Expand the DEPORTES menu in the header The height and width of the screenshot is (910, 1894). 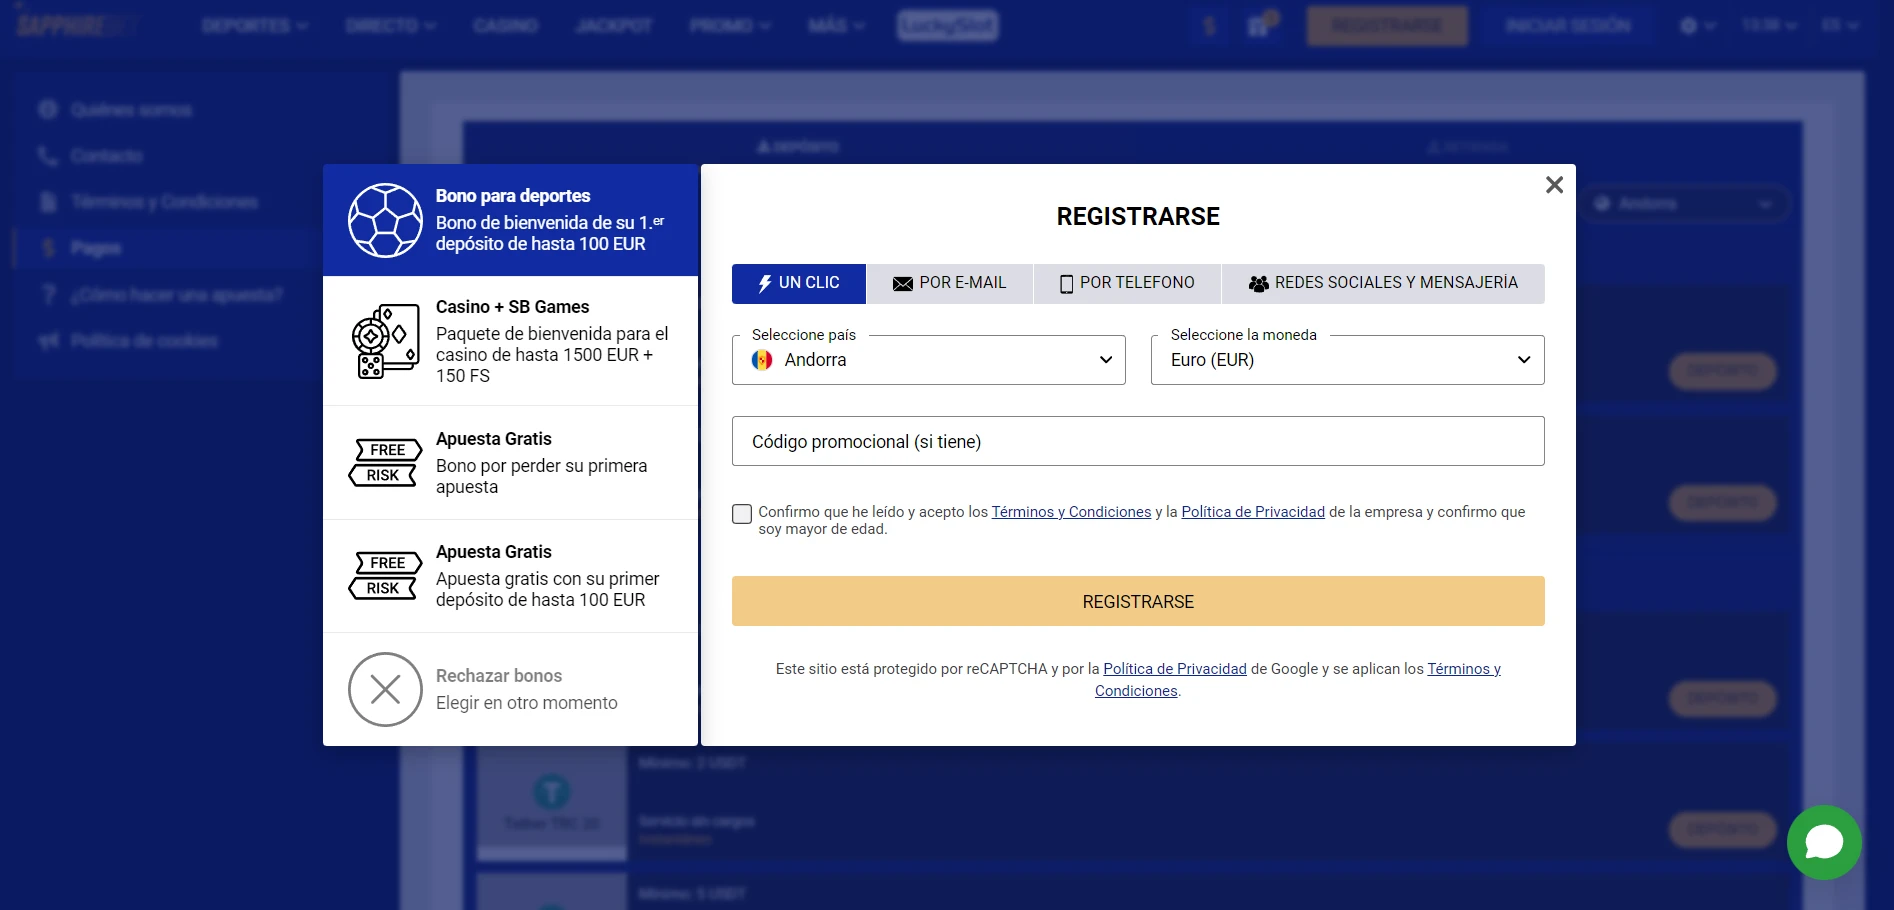tap(255, 26)
